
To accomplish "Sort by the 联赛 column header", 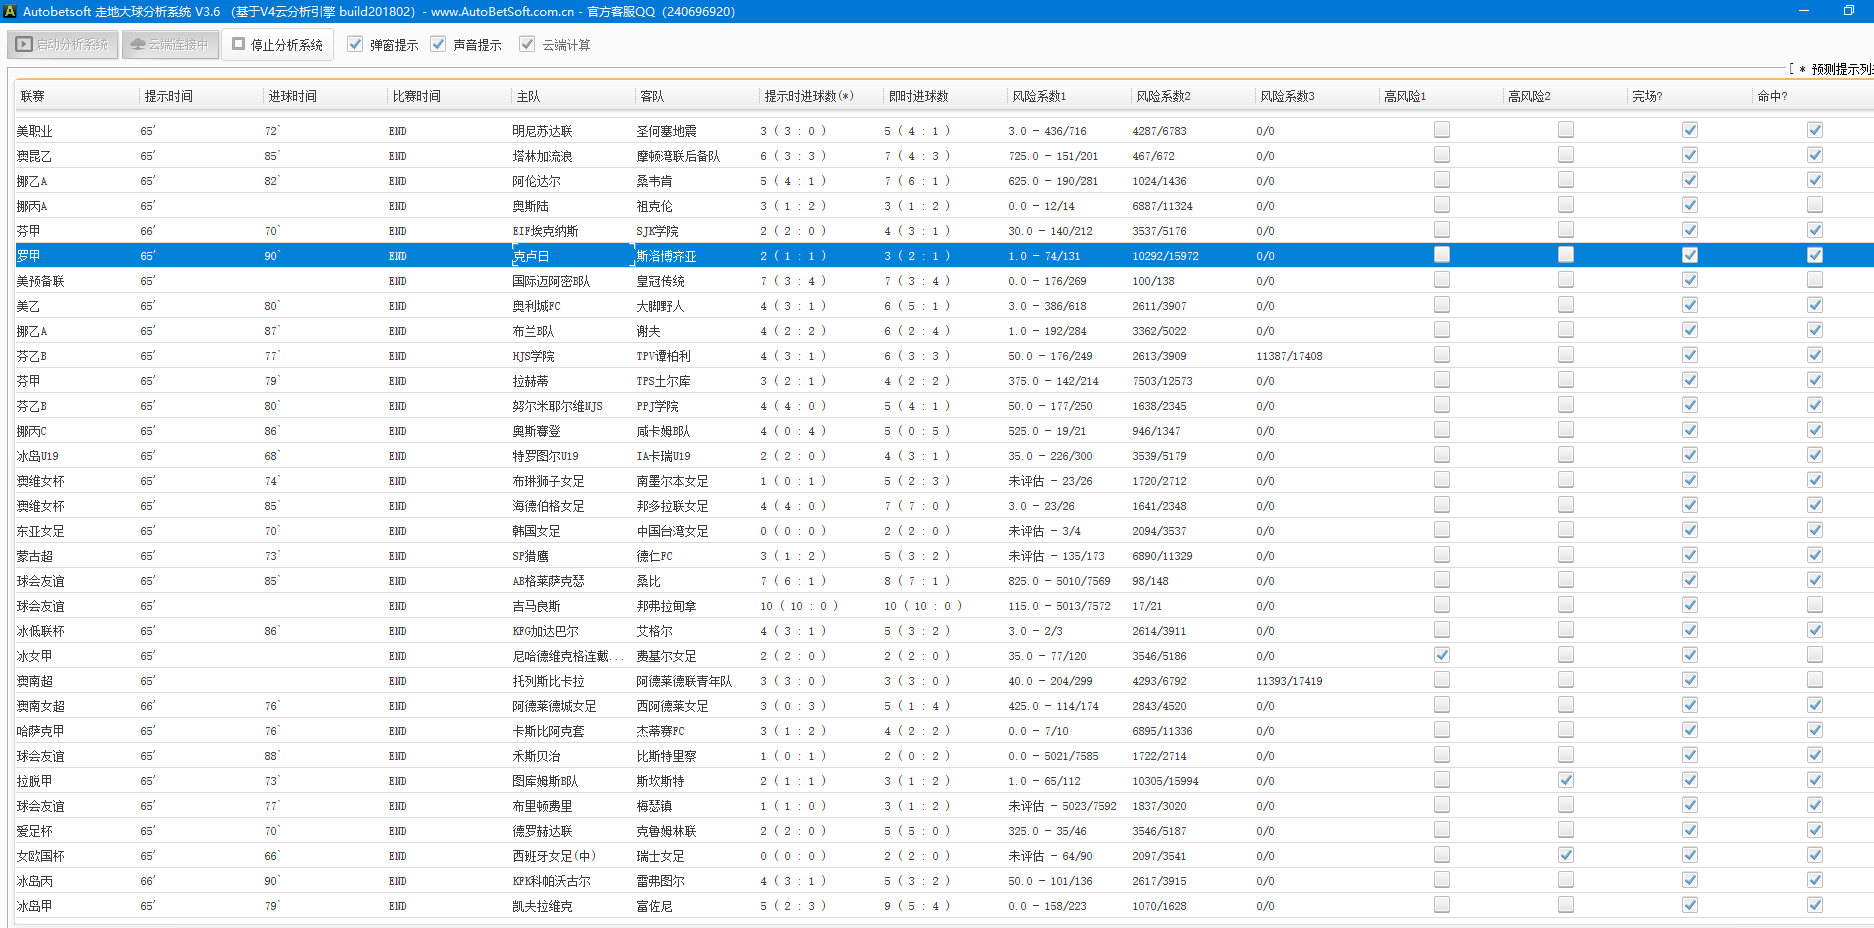I will coord(33,97).
